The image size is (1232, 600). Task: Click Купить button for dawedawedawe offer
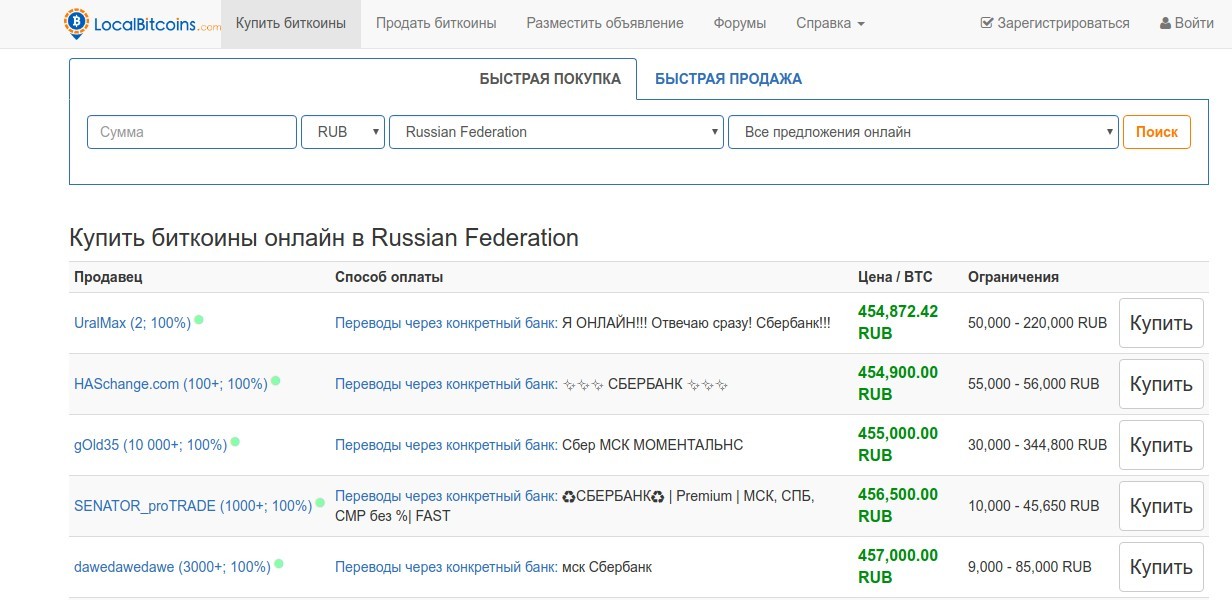tap(1161, 567)
